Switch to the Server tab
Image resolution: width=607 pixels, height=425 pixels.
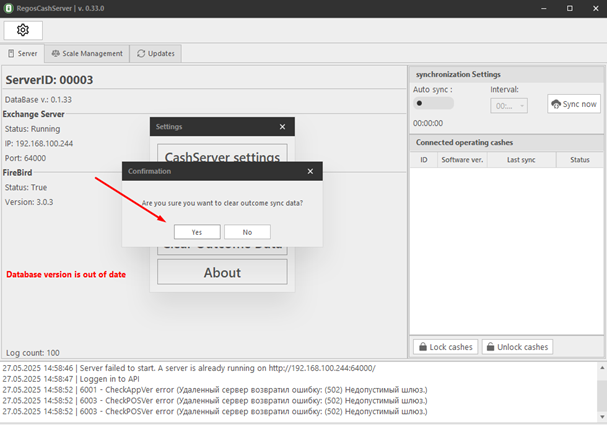tap(23, 53)
